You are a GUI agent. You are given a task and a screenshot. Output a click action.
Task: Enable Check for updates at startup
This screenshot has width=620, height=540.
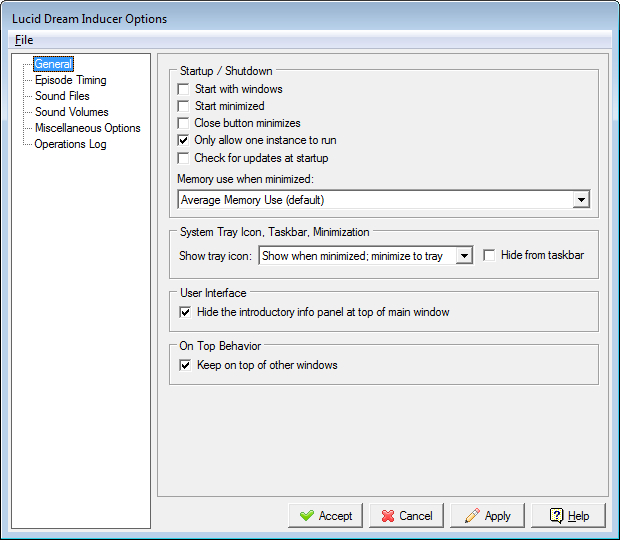184,158
